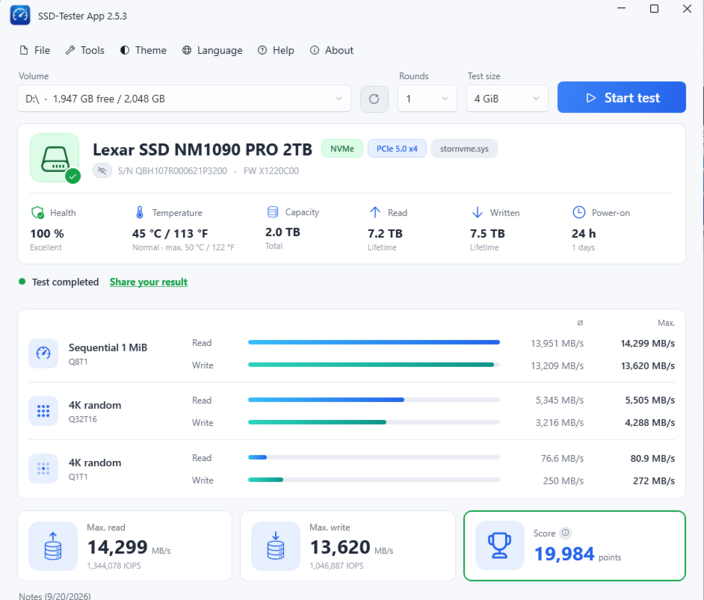Open the File menu

(x=35, y=50)
